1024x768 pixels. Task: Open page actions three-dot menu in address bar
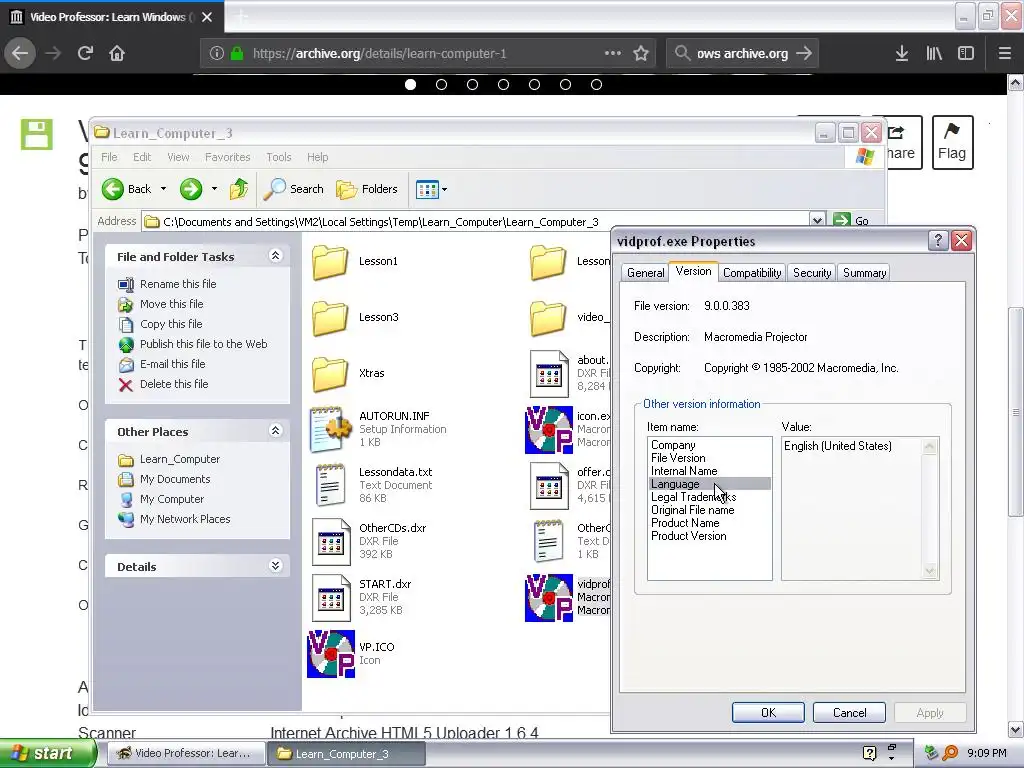click(613, 53)
